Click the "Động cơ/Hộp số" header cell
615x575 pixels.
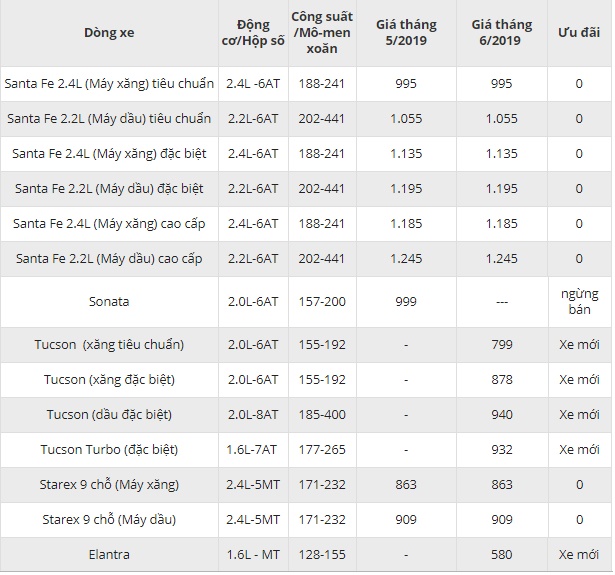coord(253,33)
